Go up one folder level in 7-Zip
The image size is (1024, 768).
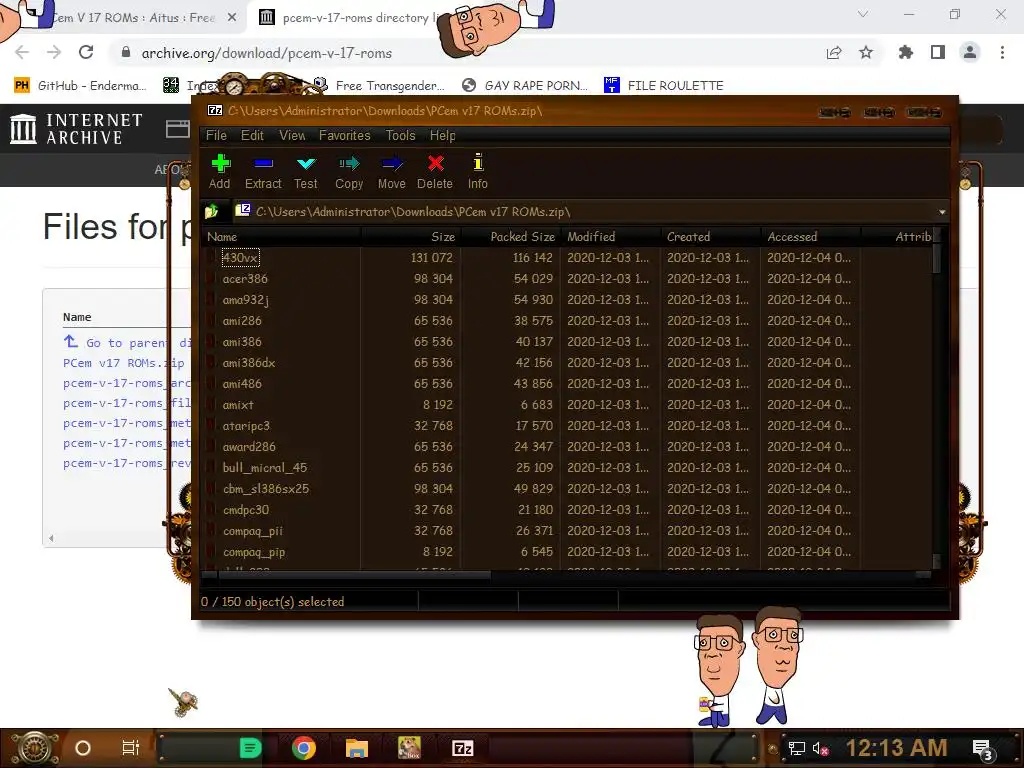[212, 212]
